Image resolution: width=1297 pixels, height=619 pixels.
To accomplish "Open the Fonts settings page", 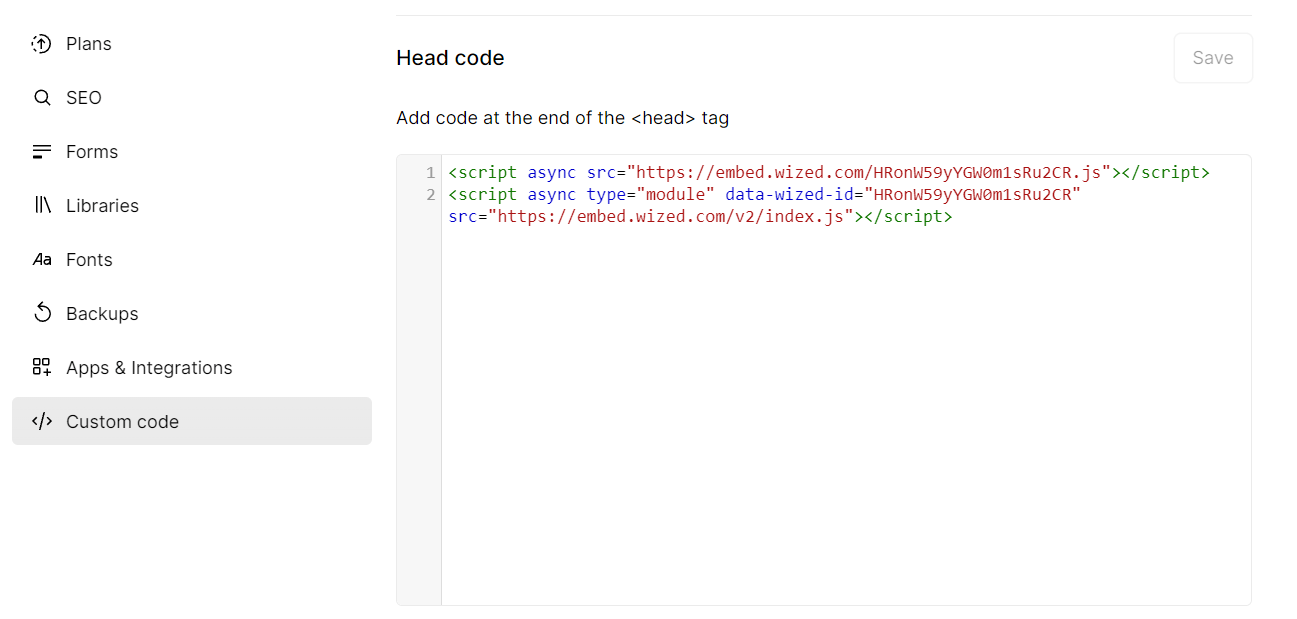I will point(90,259).
